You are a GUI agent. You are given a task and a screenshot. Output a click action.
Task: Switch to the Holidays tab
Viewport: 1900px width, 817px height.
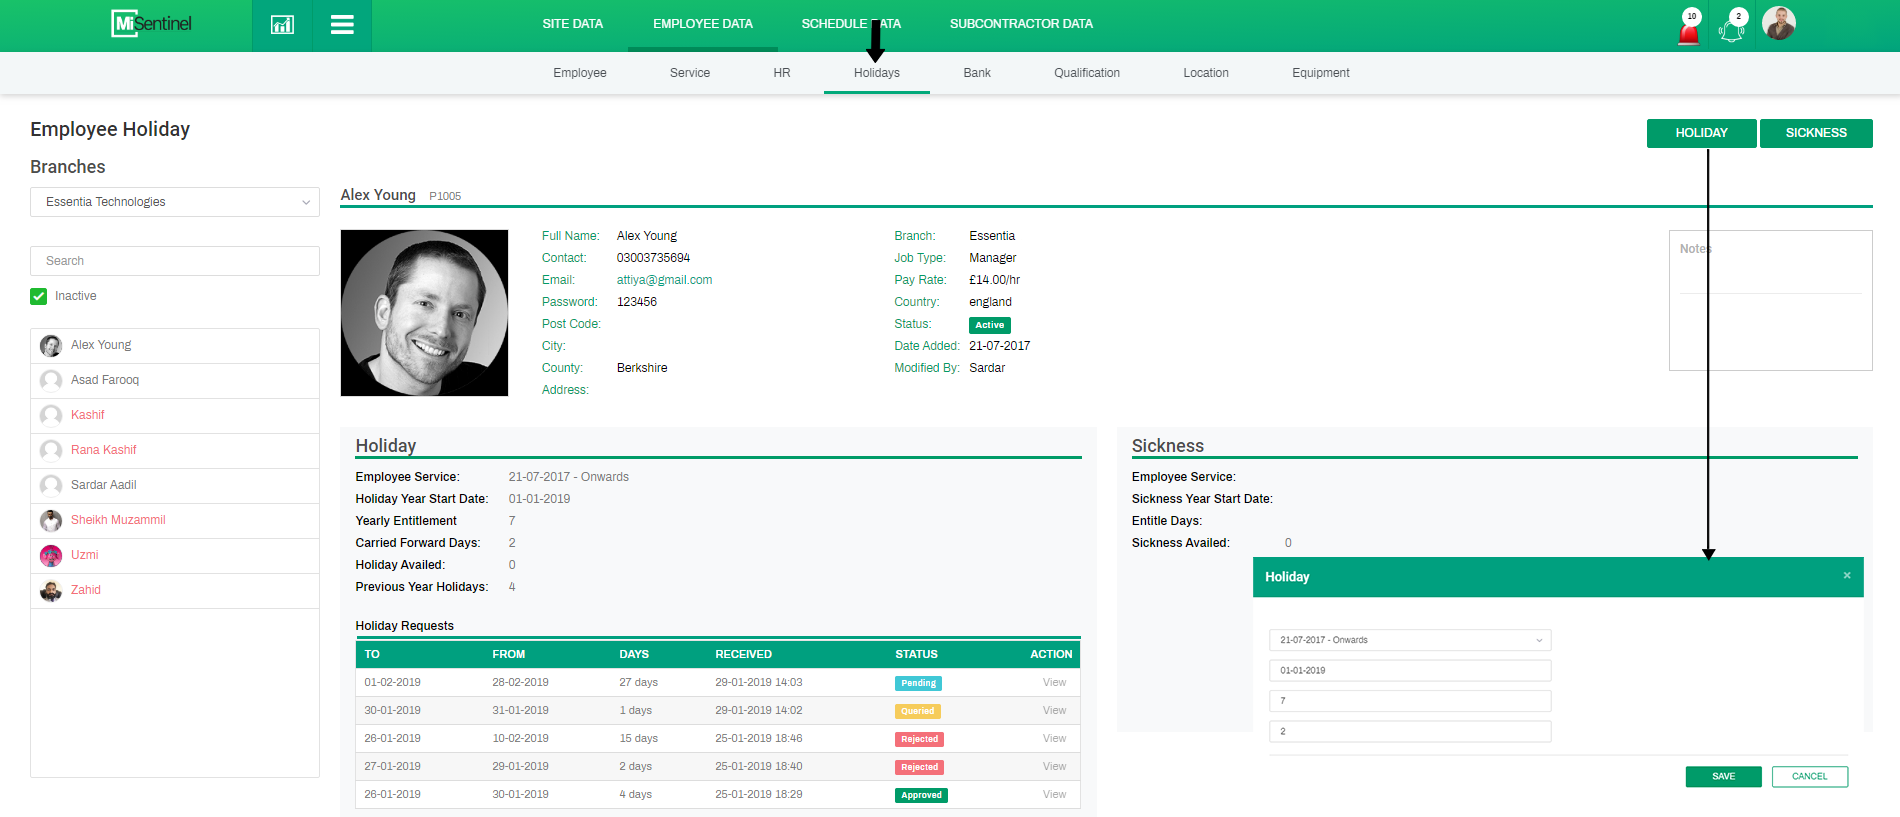click(x=877, y=73)
